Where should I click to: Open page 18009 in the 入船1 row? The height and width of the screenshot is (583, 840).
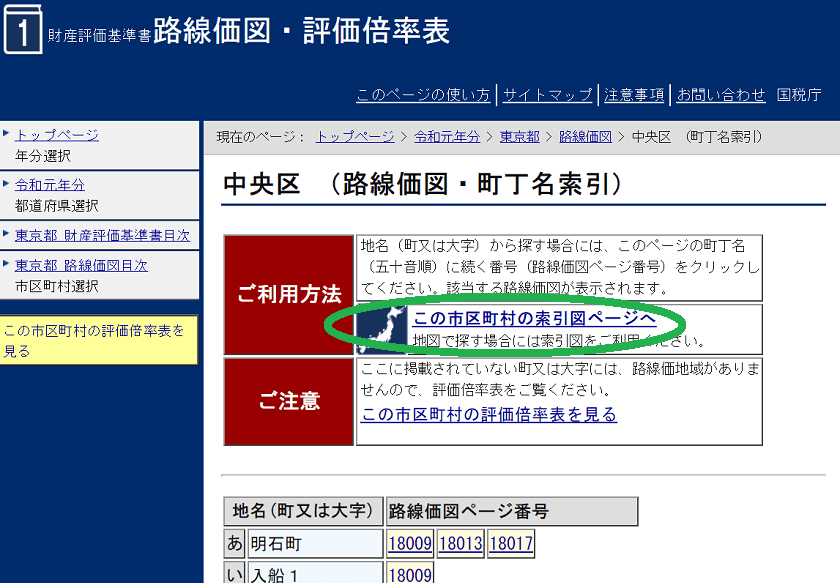click(x=409, y=575)
